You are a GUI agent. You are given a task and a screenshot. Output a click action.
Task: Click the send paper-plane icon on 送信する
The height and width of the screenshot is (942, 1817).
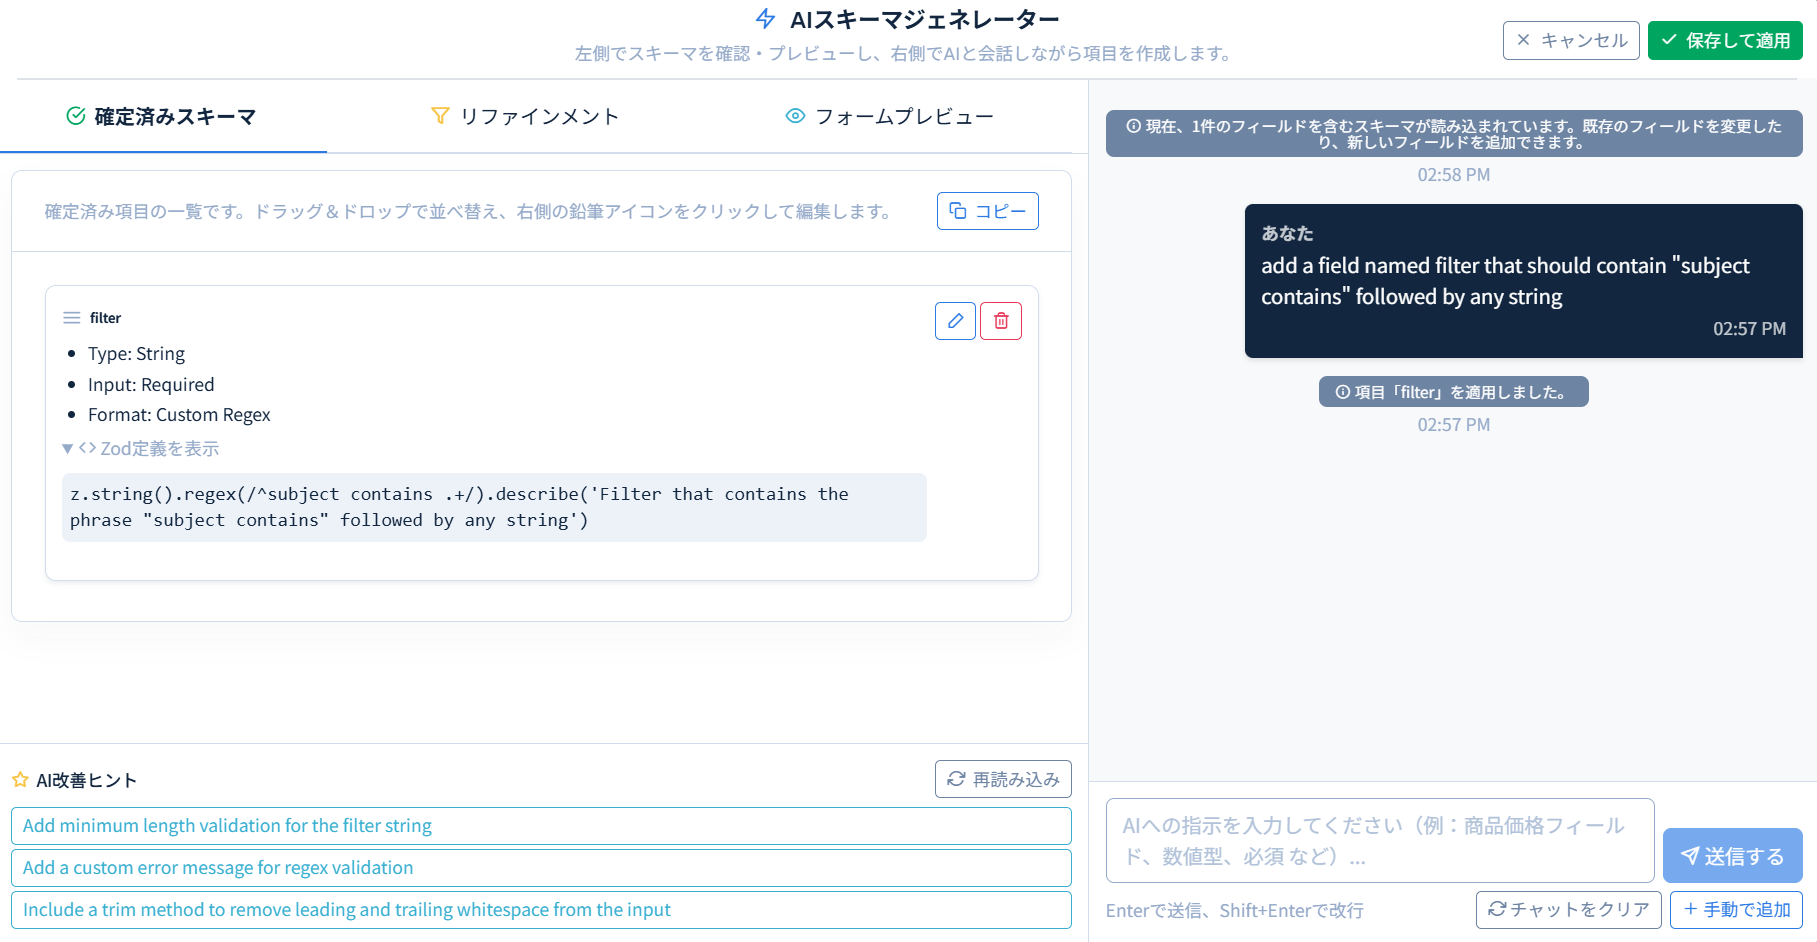click(x=1691, y=856)
